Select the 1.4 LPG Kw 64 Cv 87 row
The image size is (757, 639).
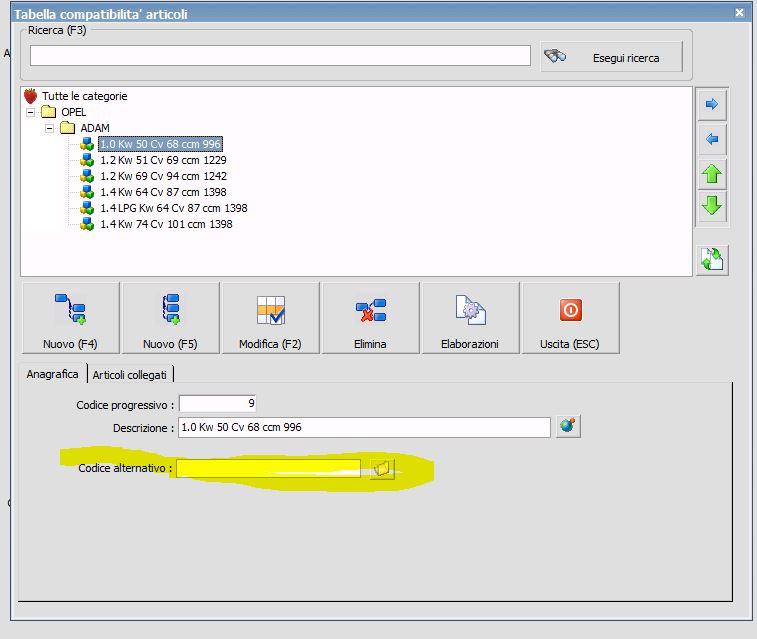coord(174,208)
